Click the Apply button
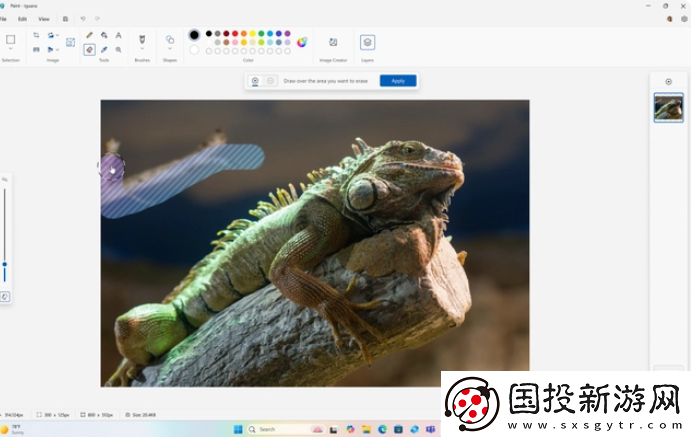Screen dimensions: 691x437 pyautogui.click(x=398, y=81)
